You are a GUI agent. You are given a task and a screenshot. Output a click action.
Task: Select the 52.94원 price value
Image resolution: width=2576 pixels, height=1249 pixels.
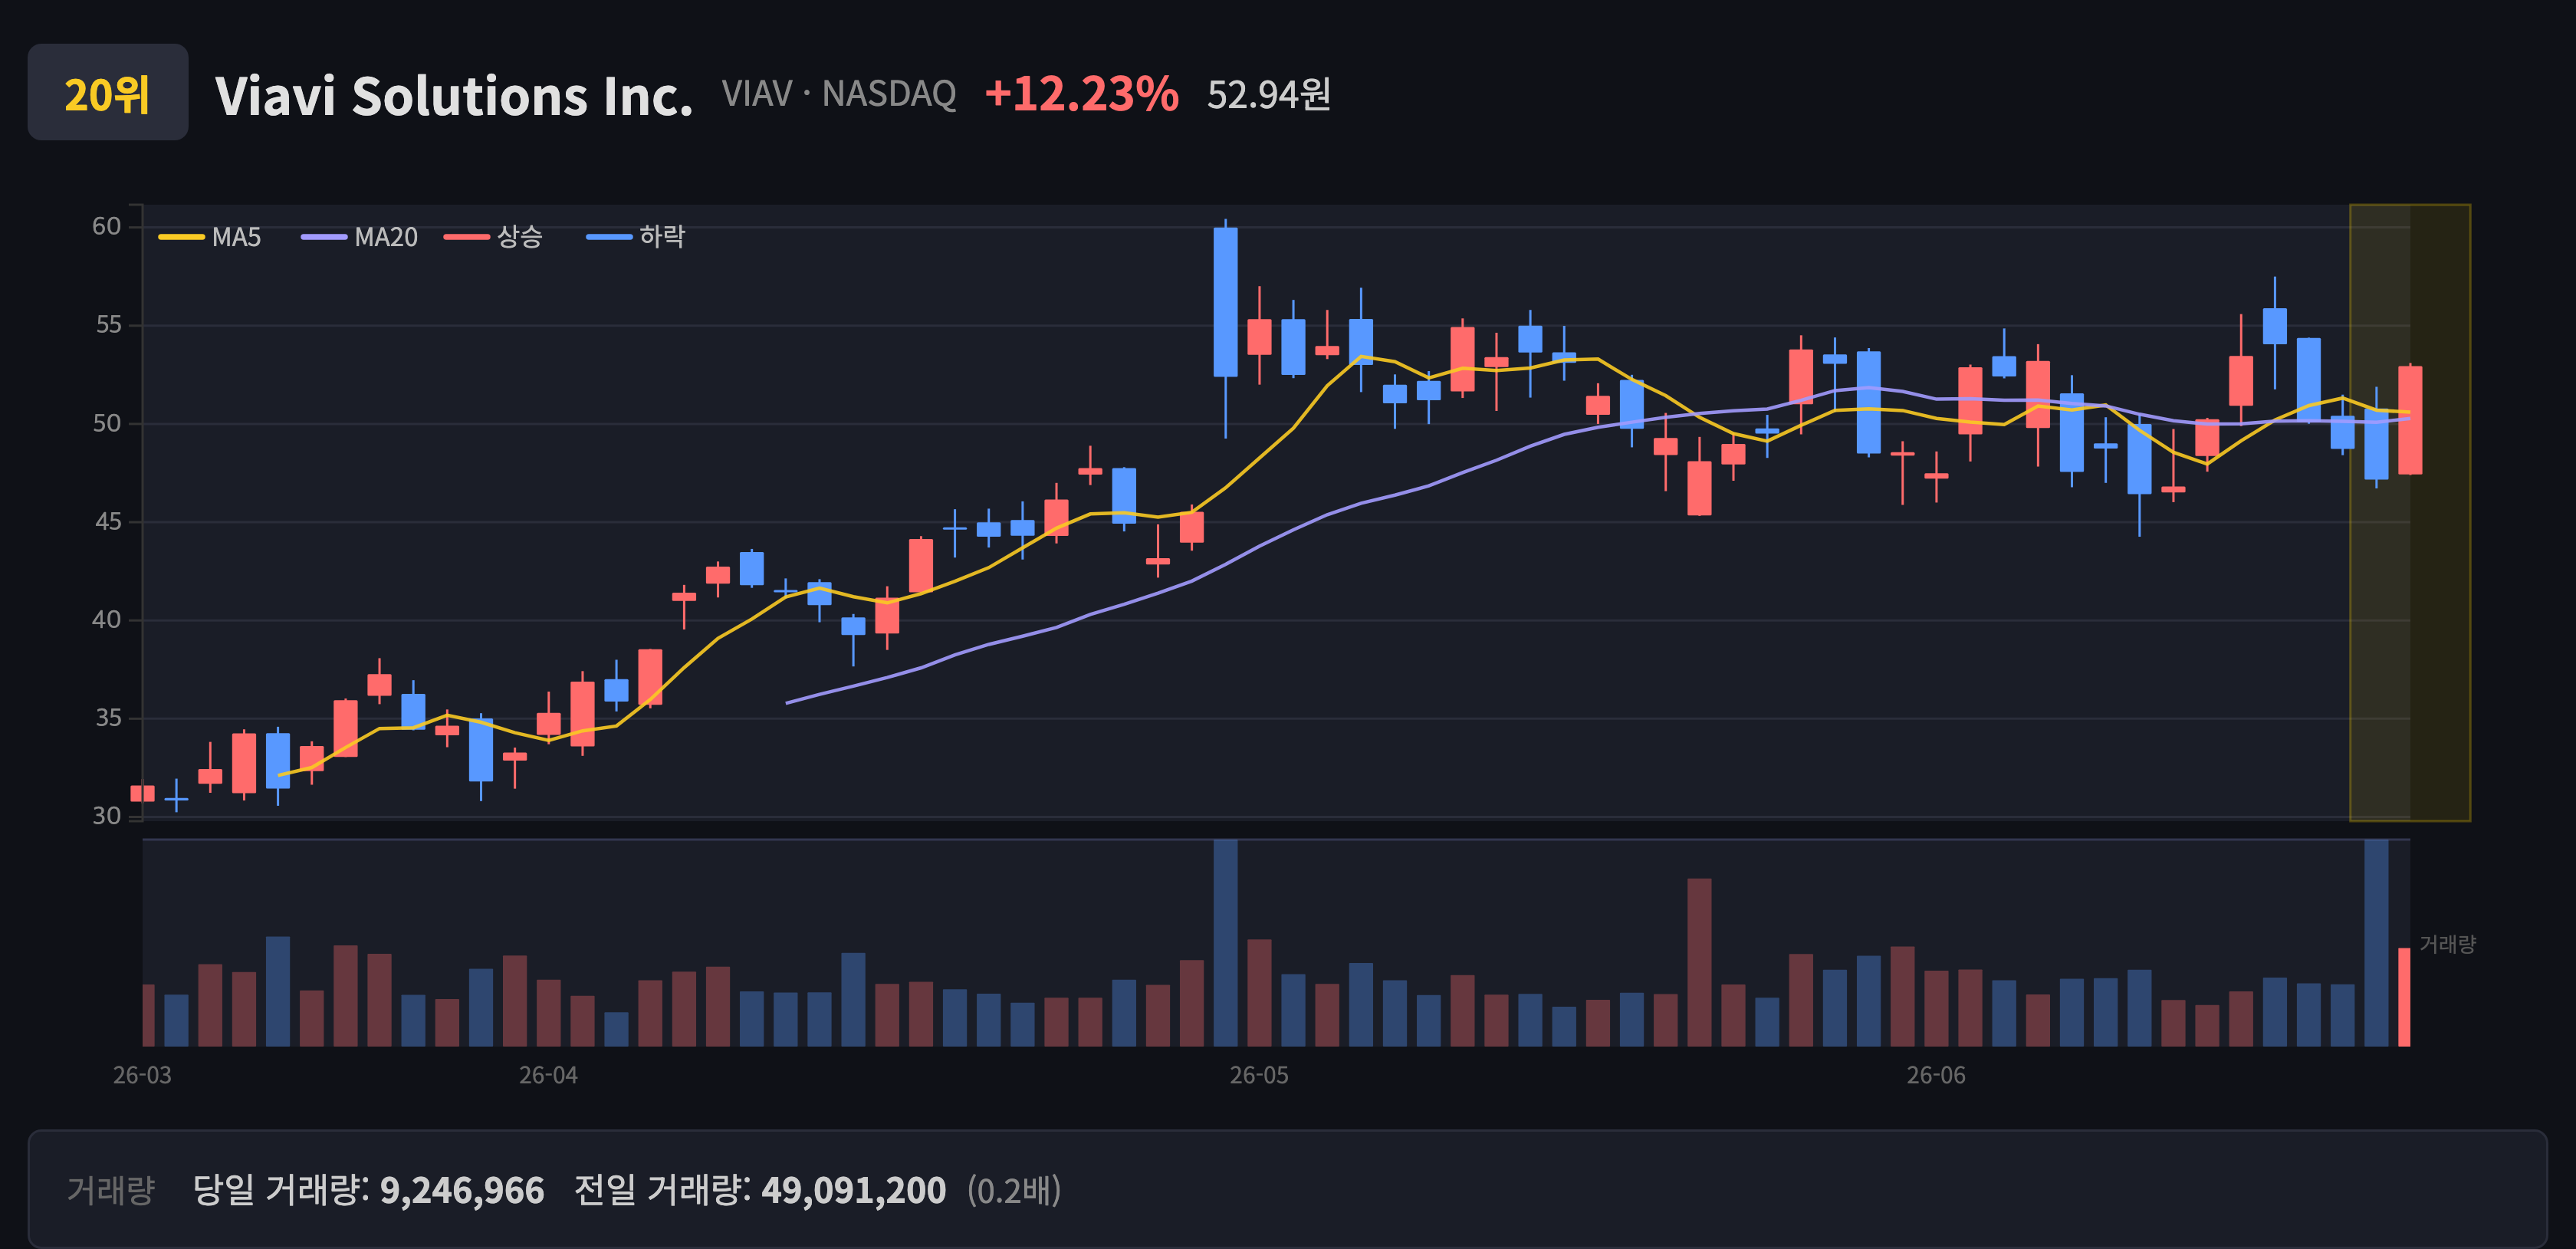coord(1269,94)
